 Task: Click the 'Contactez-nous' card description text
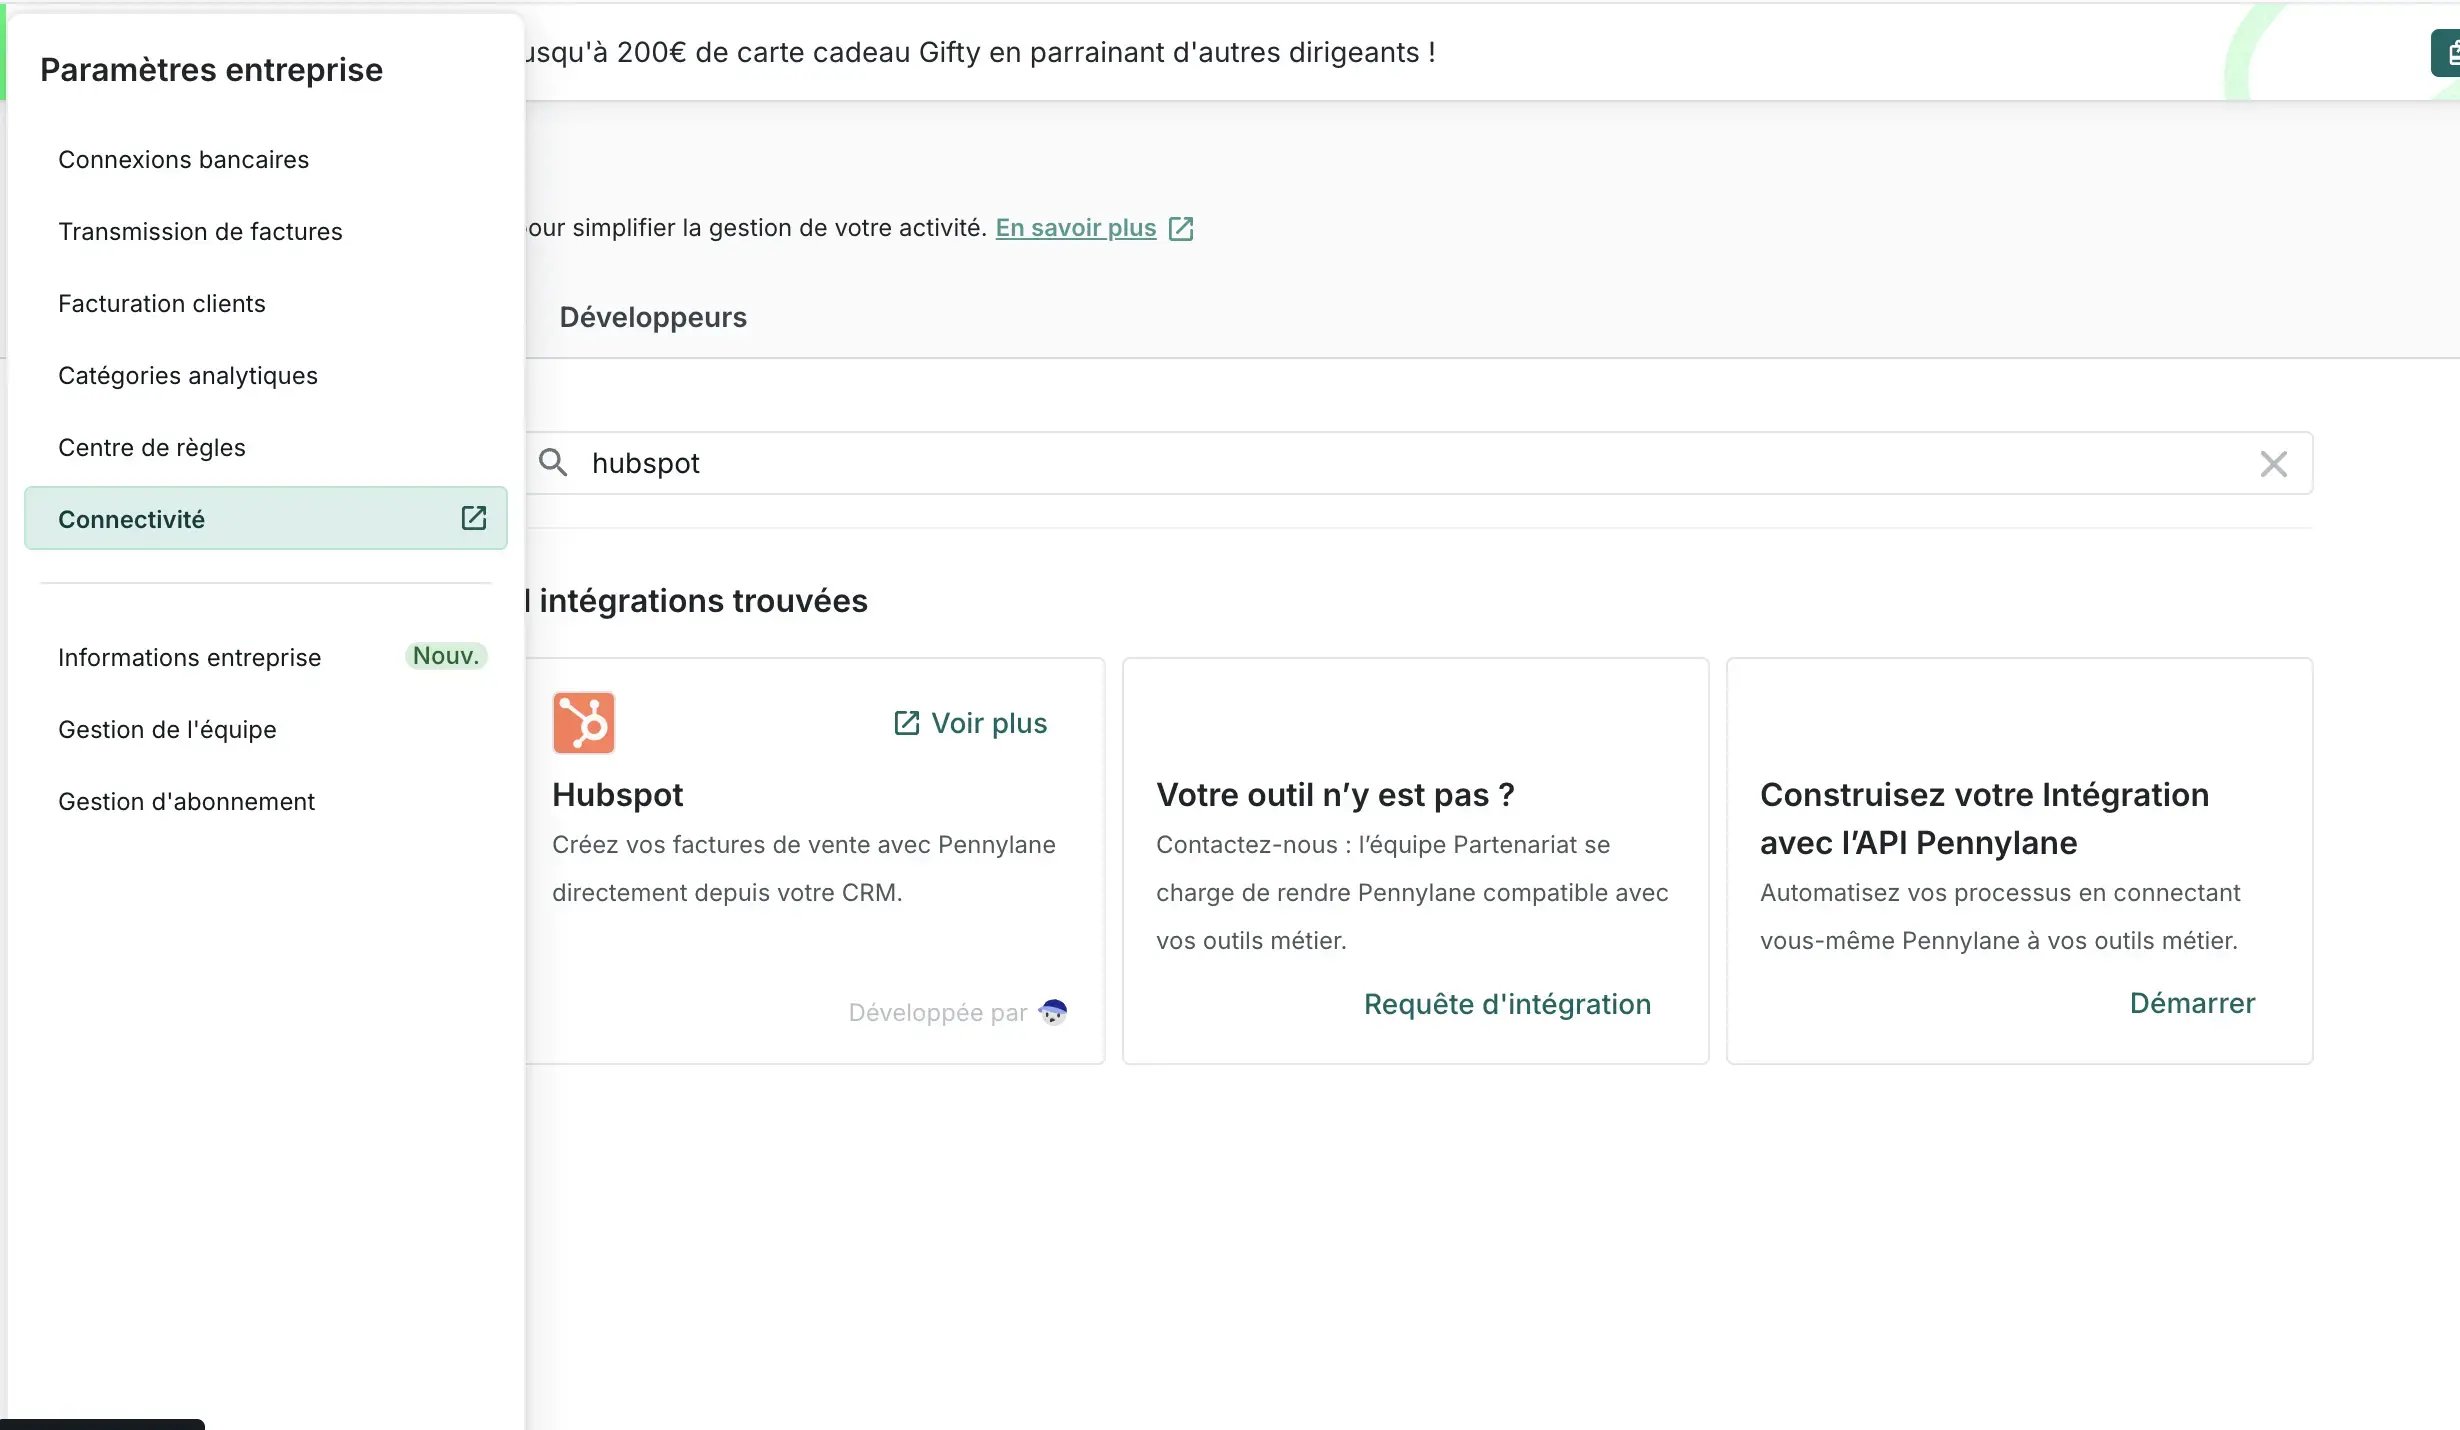[1412, 892]
